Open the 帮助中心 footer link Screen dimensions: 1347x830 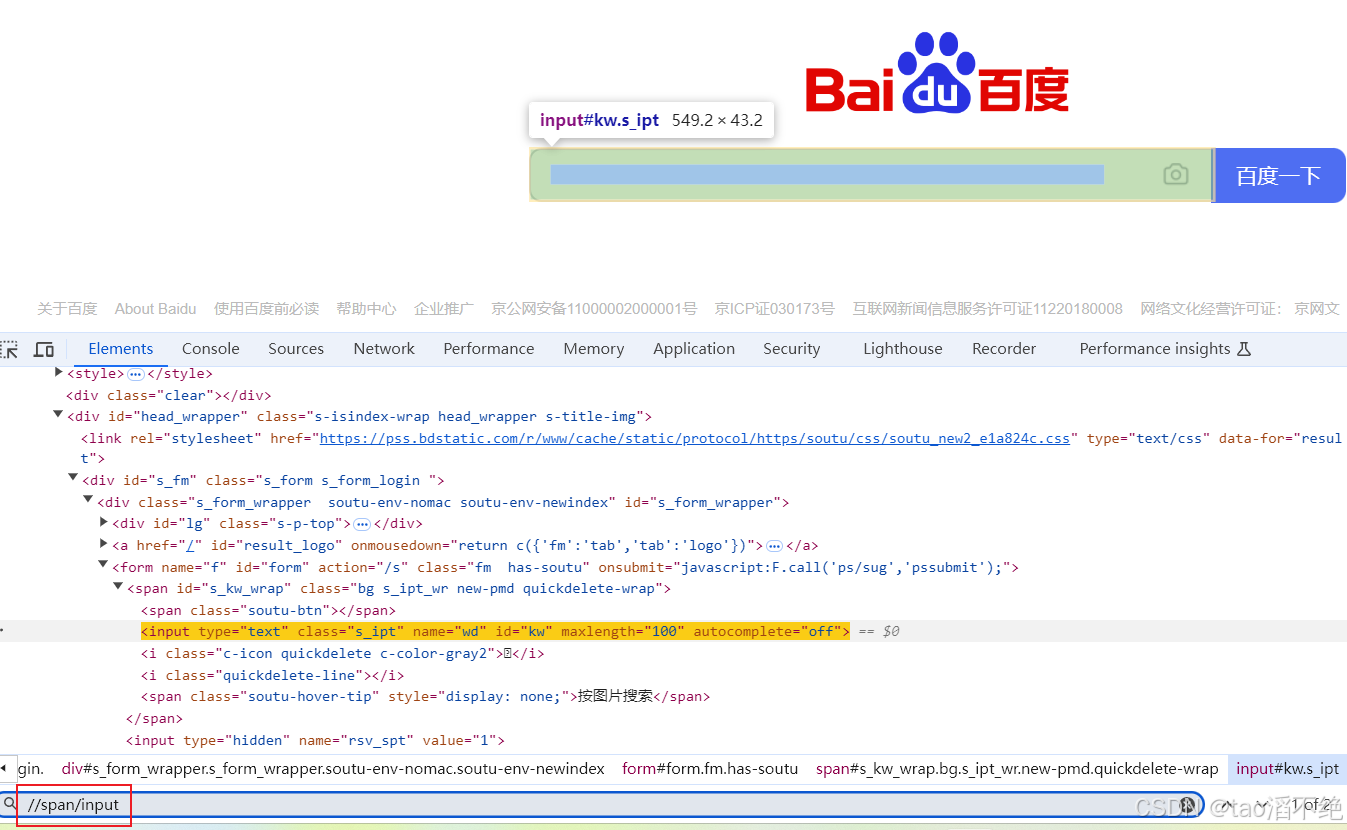366,309
